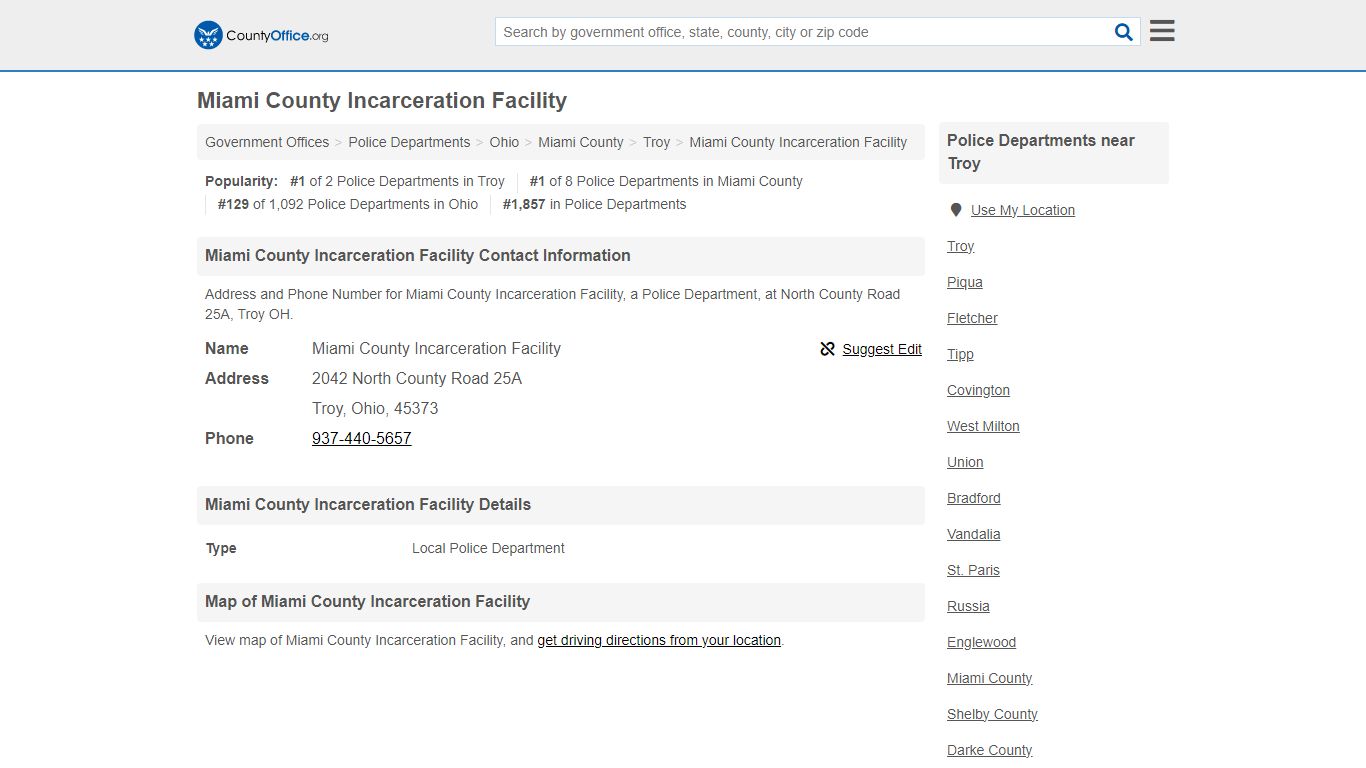Open Russia police departments link
Viewport: 1366px width, 768px height.
pyautogui.click(x=969, y=606)
